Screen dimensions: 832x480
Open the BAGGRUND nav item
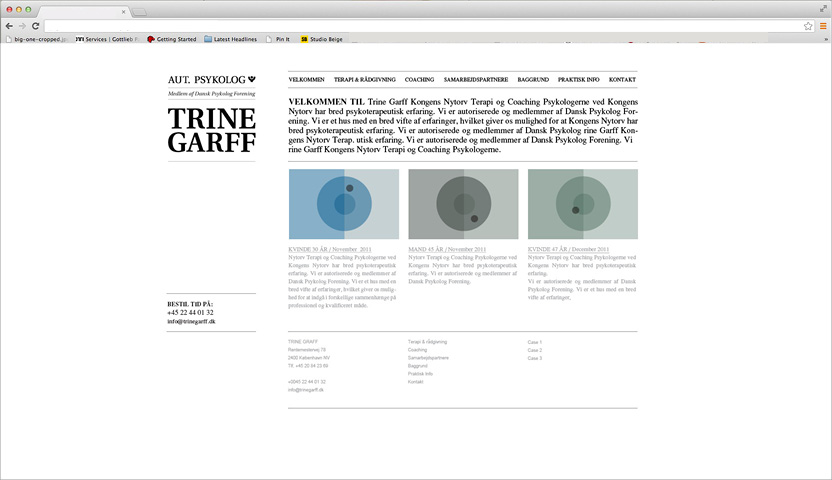[x=533, y=80]
